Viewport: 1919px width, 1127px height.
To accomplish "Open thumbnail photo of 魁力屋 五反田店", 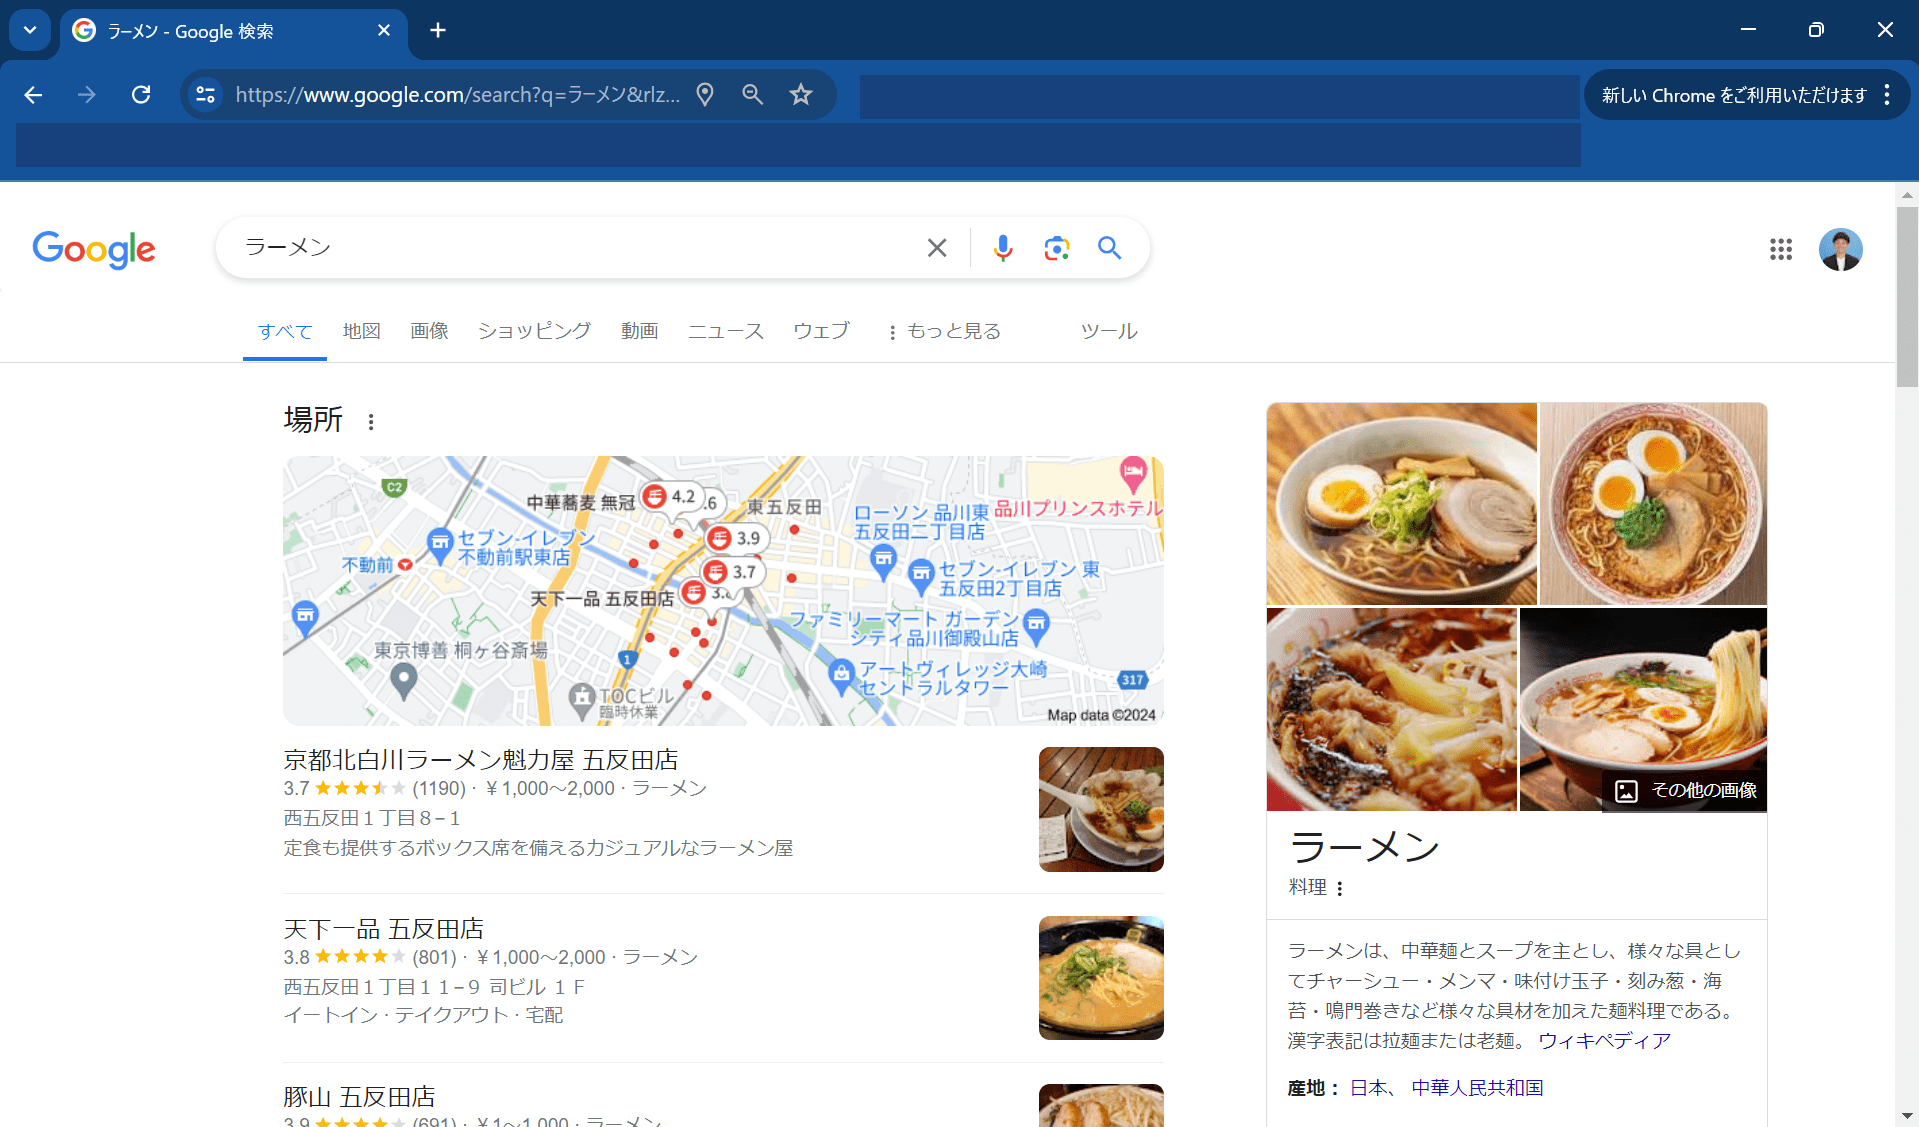I will pyautogui.click(x=1101, y=810).
